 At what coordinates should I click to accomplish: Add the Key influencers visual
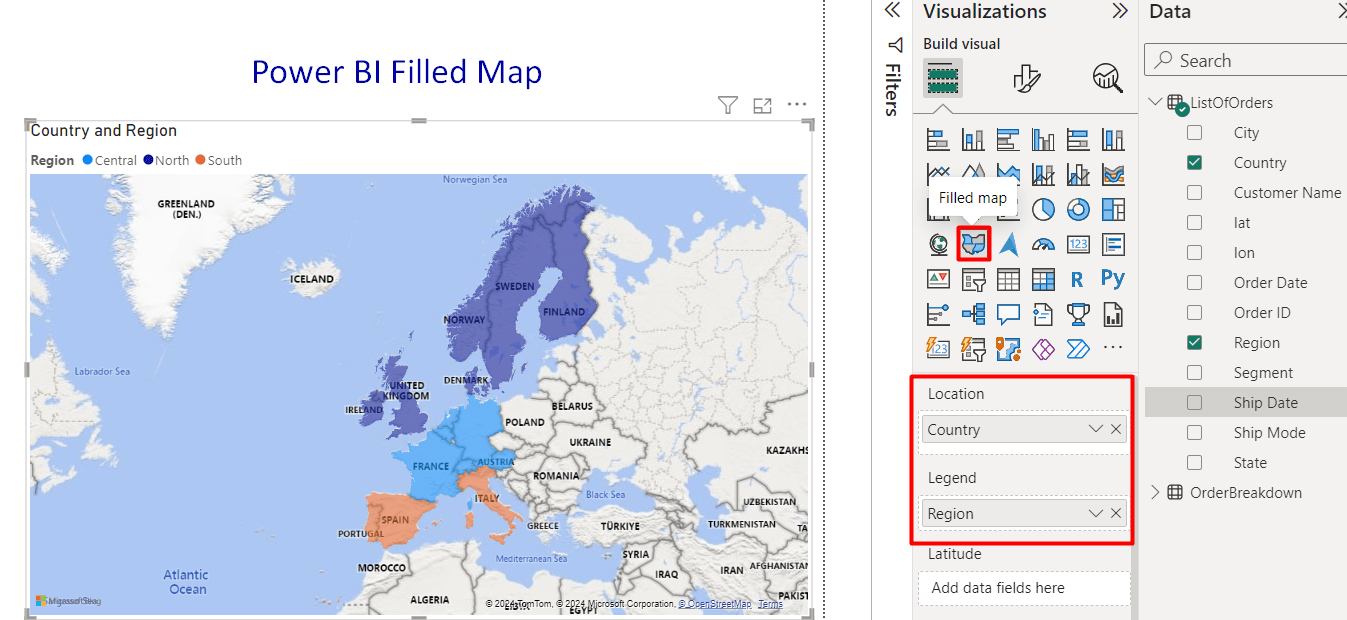pos(938,314)
